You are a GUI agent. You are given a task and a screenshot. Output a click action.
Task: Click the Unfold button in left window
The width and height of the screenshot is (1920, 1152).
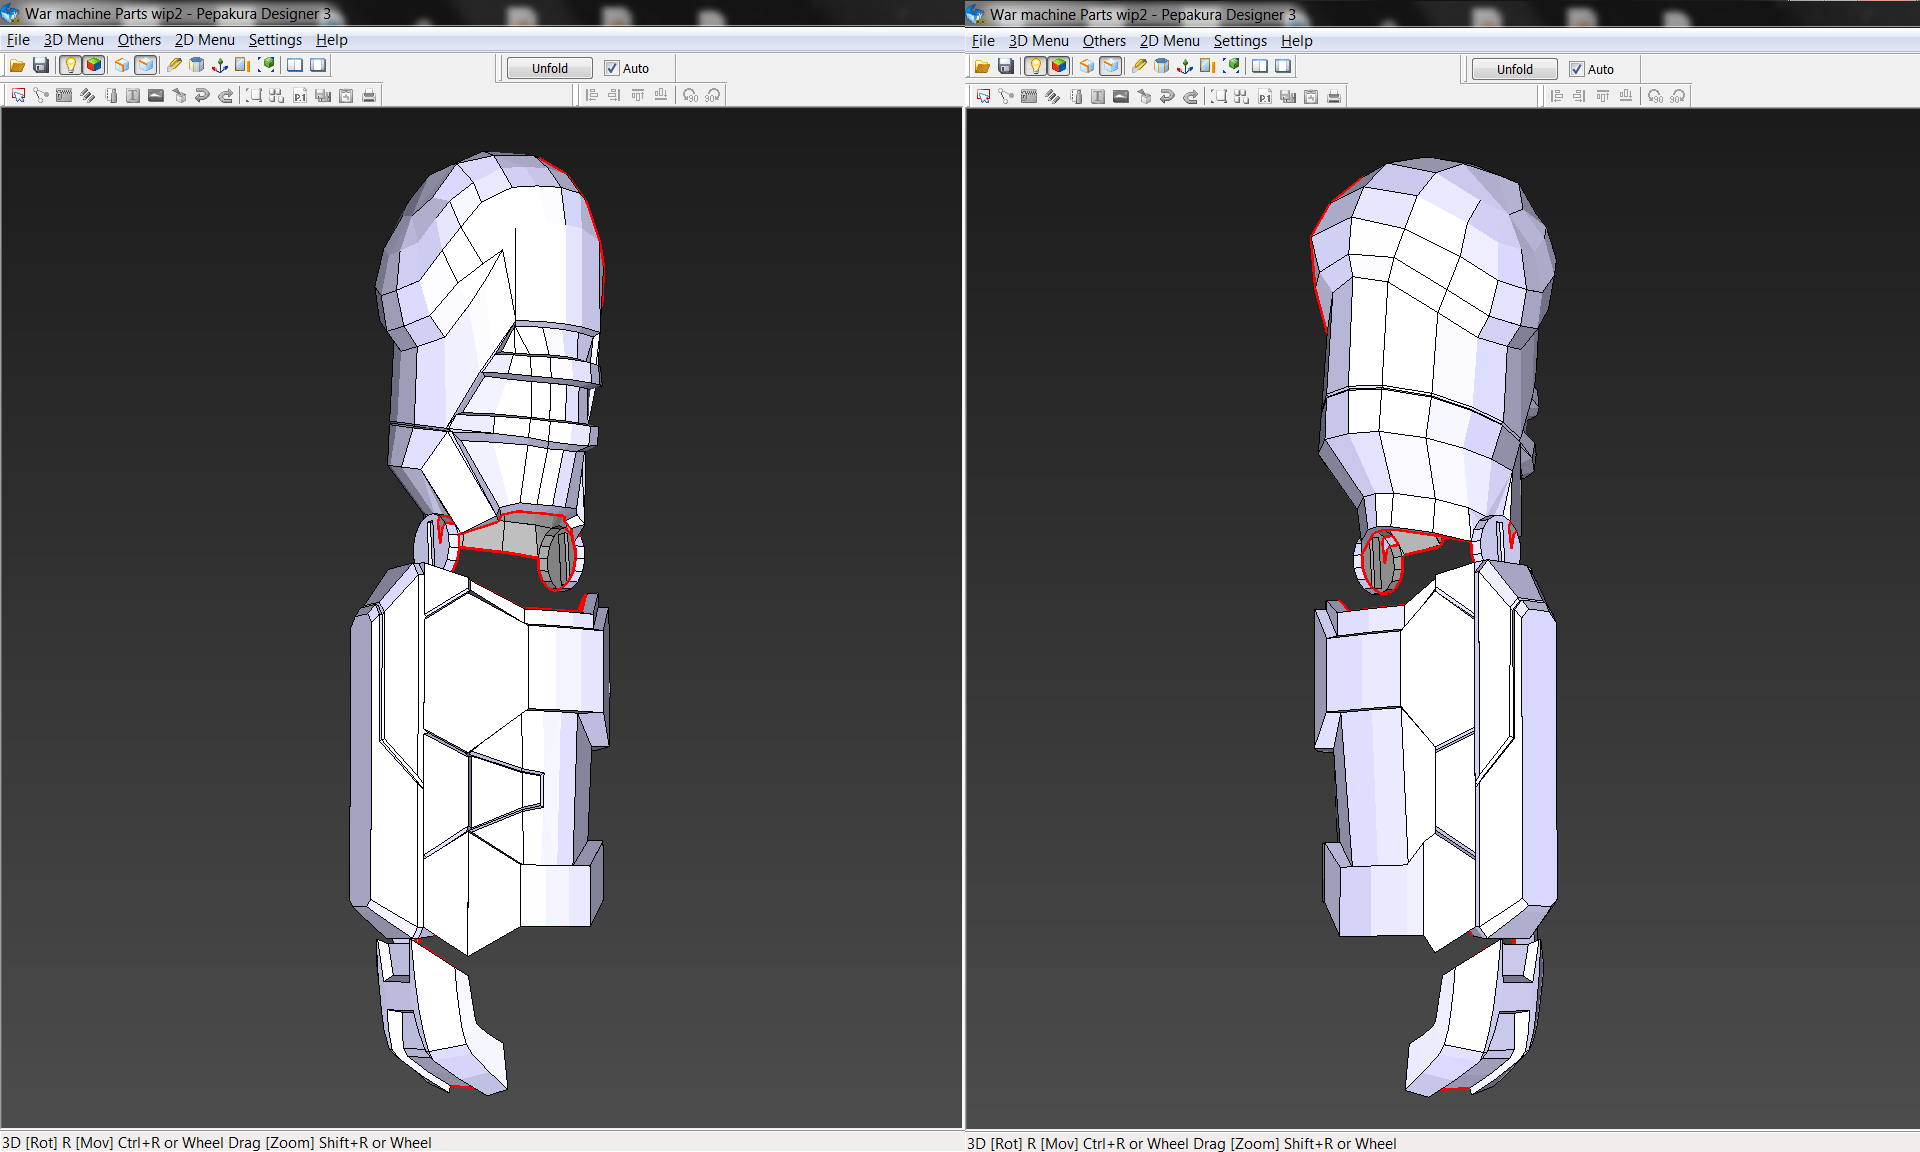pos(549,68)
